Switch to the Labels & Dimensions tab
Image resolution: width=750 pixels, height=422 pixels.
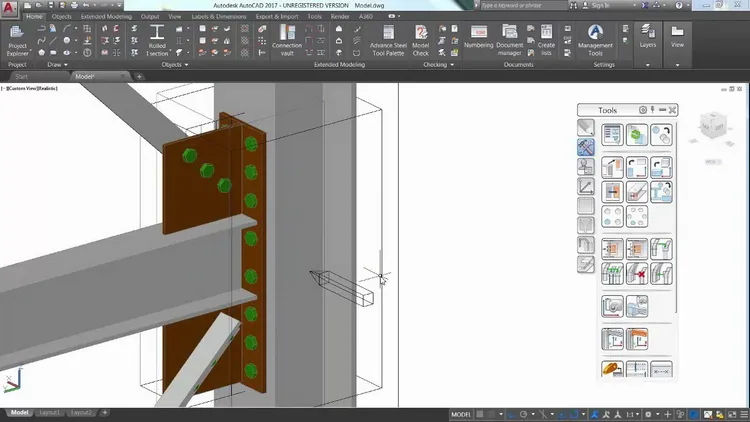[x=219, y=16]
